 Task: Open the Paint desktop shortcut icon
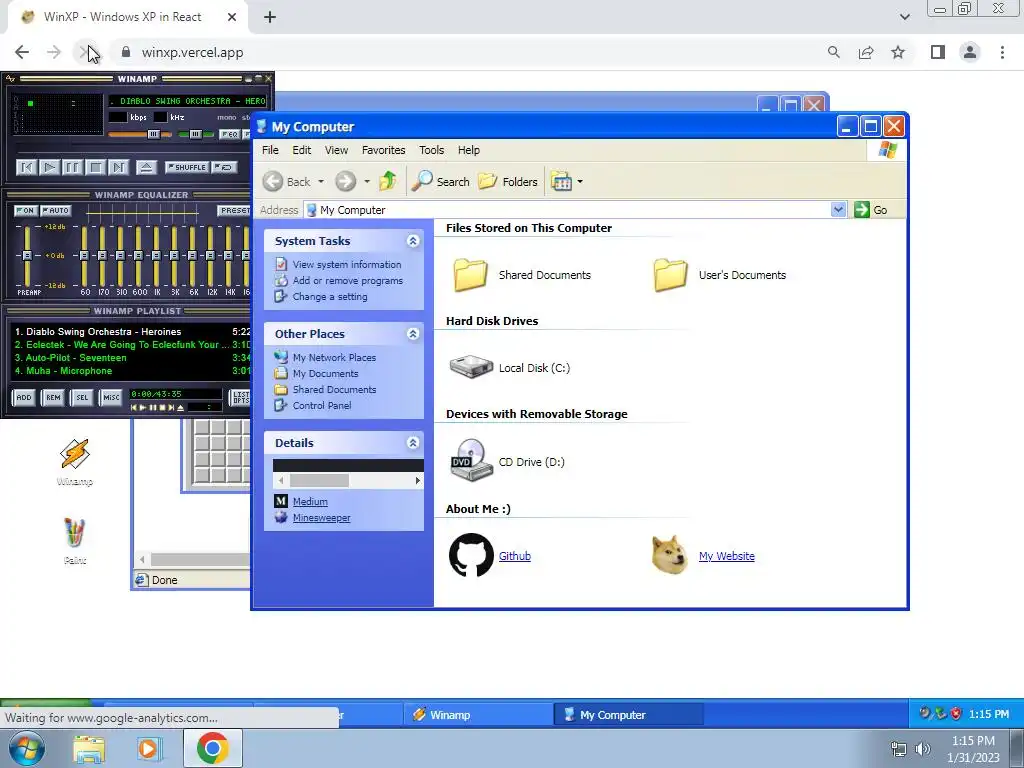coord(74,533)
